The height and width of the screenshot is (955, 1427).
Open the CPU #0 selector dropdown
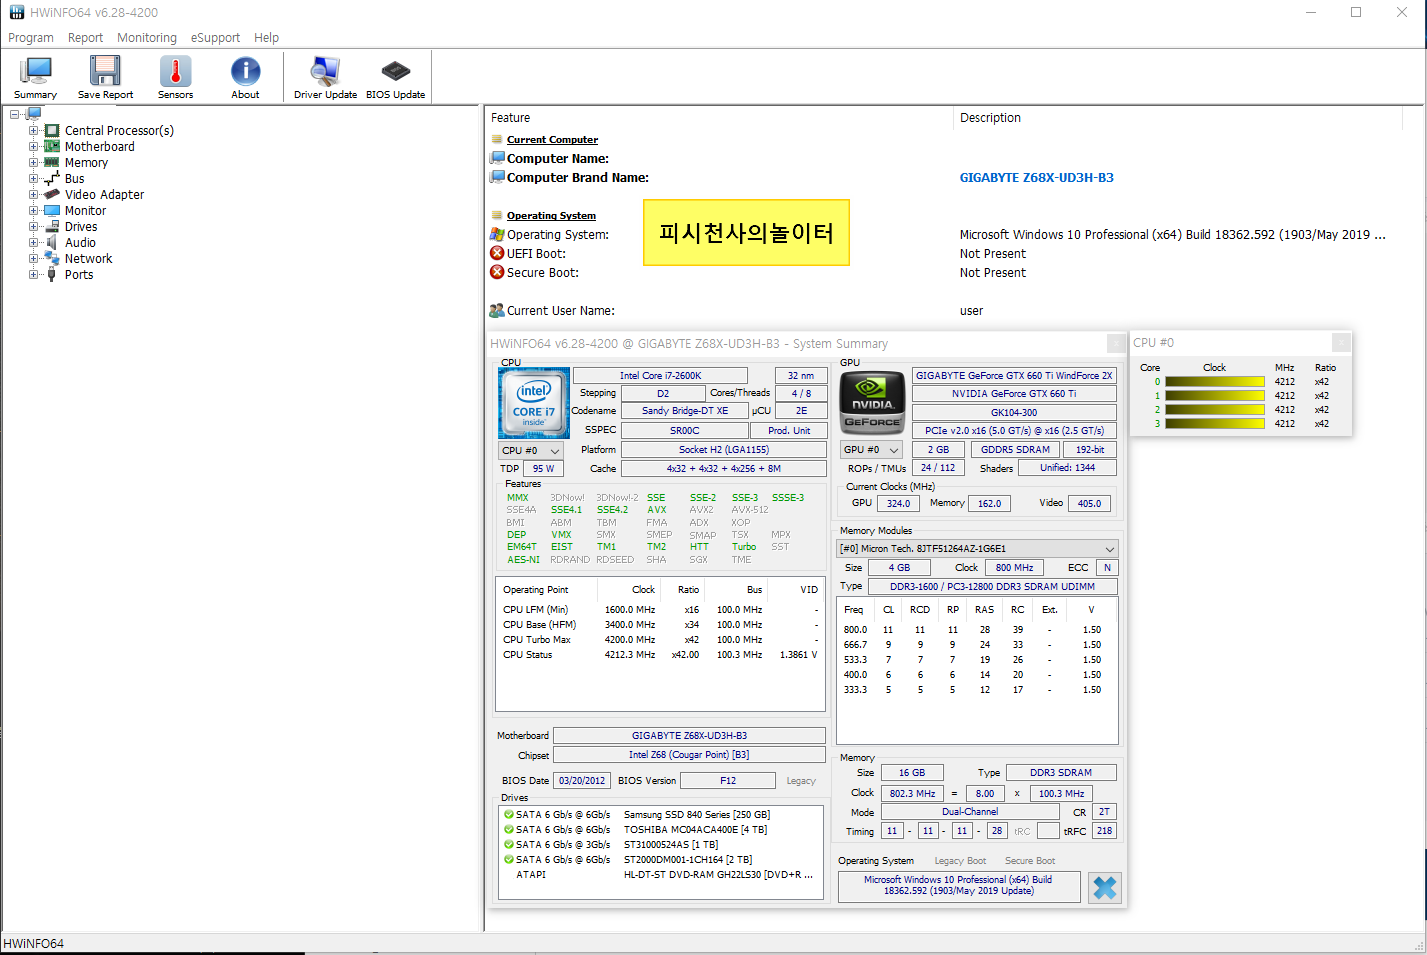click(x=532, y=451)
